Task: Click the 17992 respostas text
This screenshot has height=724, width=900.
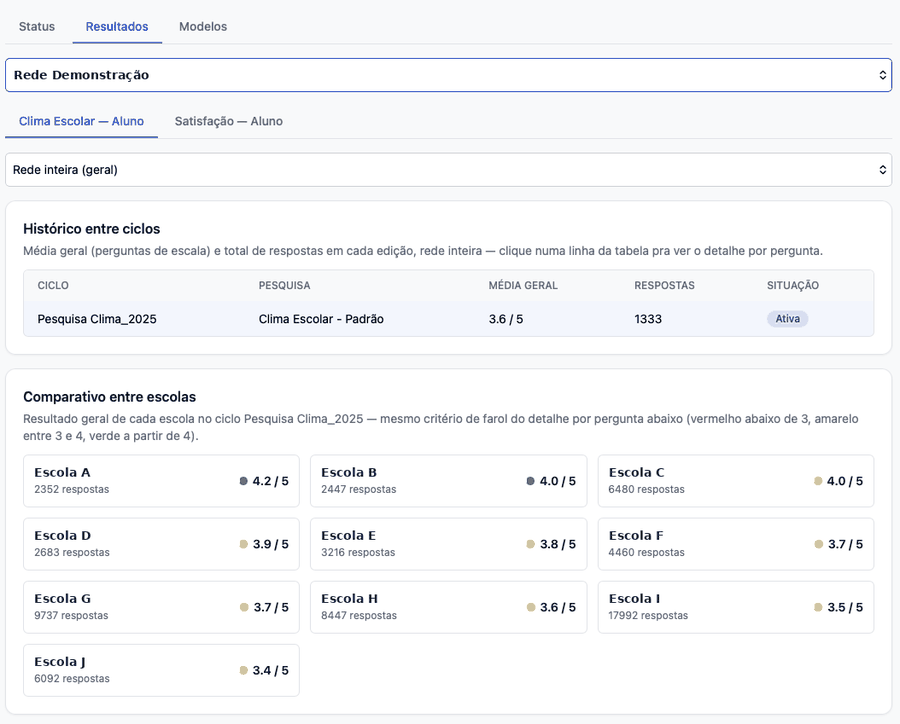Action: pos(649,615)
